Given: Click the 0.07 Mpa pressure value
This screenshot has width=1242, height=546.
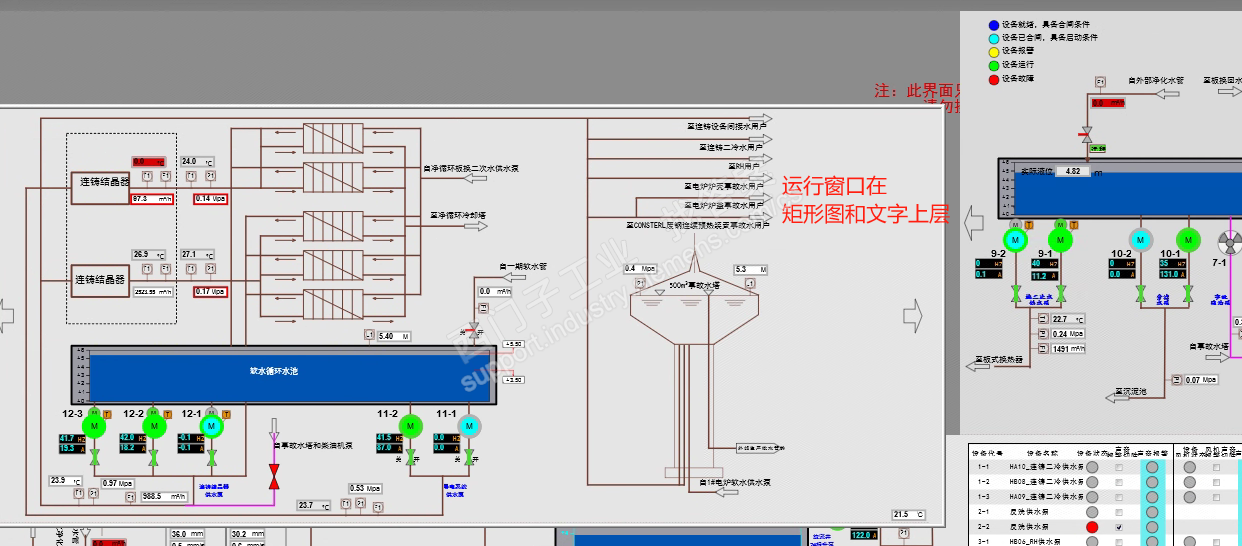Looking at the screenshot, I should 1203,380.
